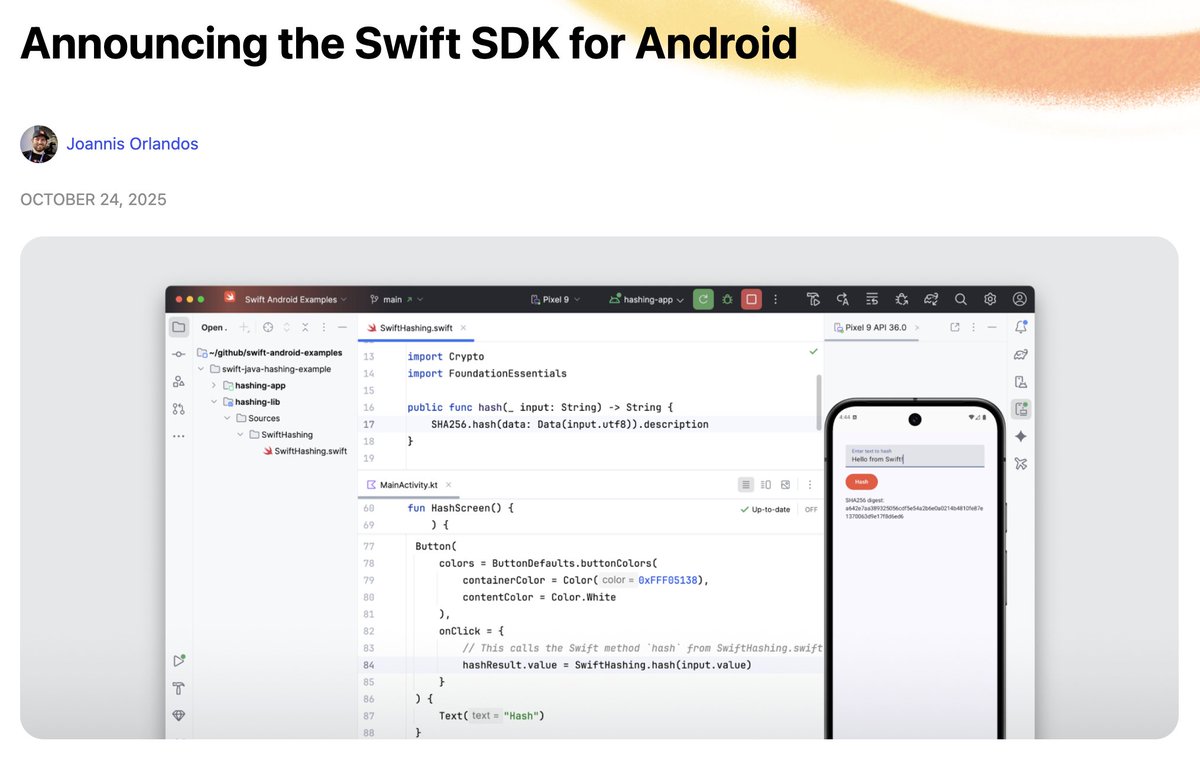
Task: Open the Build hammer tool window
Action: coord(178,688)
